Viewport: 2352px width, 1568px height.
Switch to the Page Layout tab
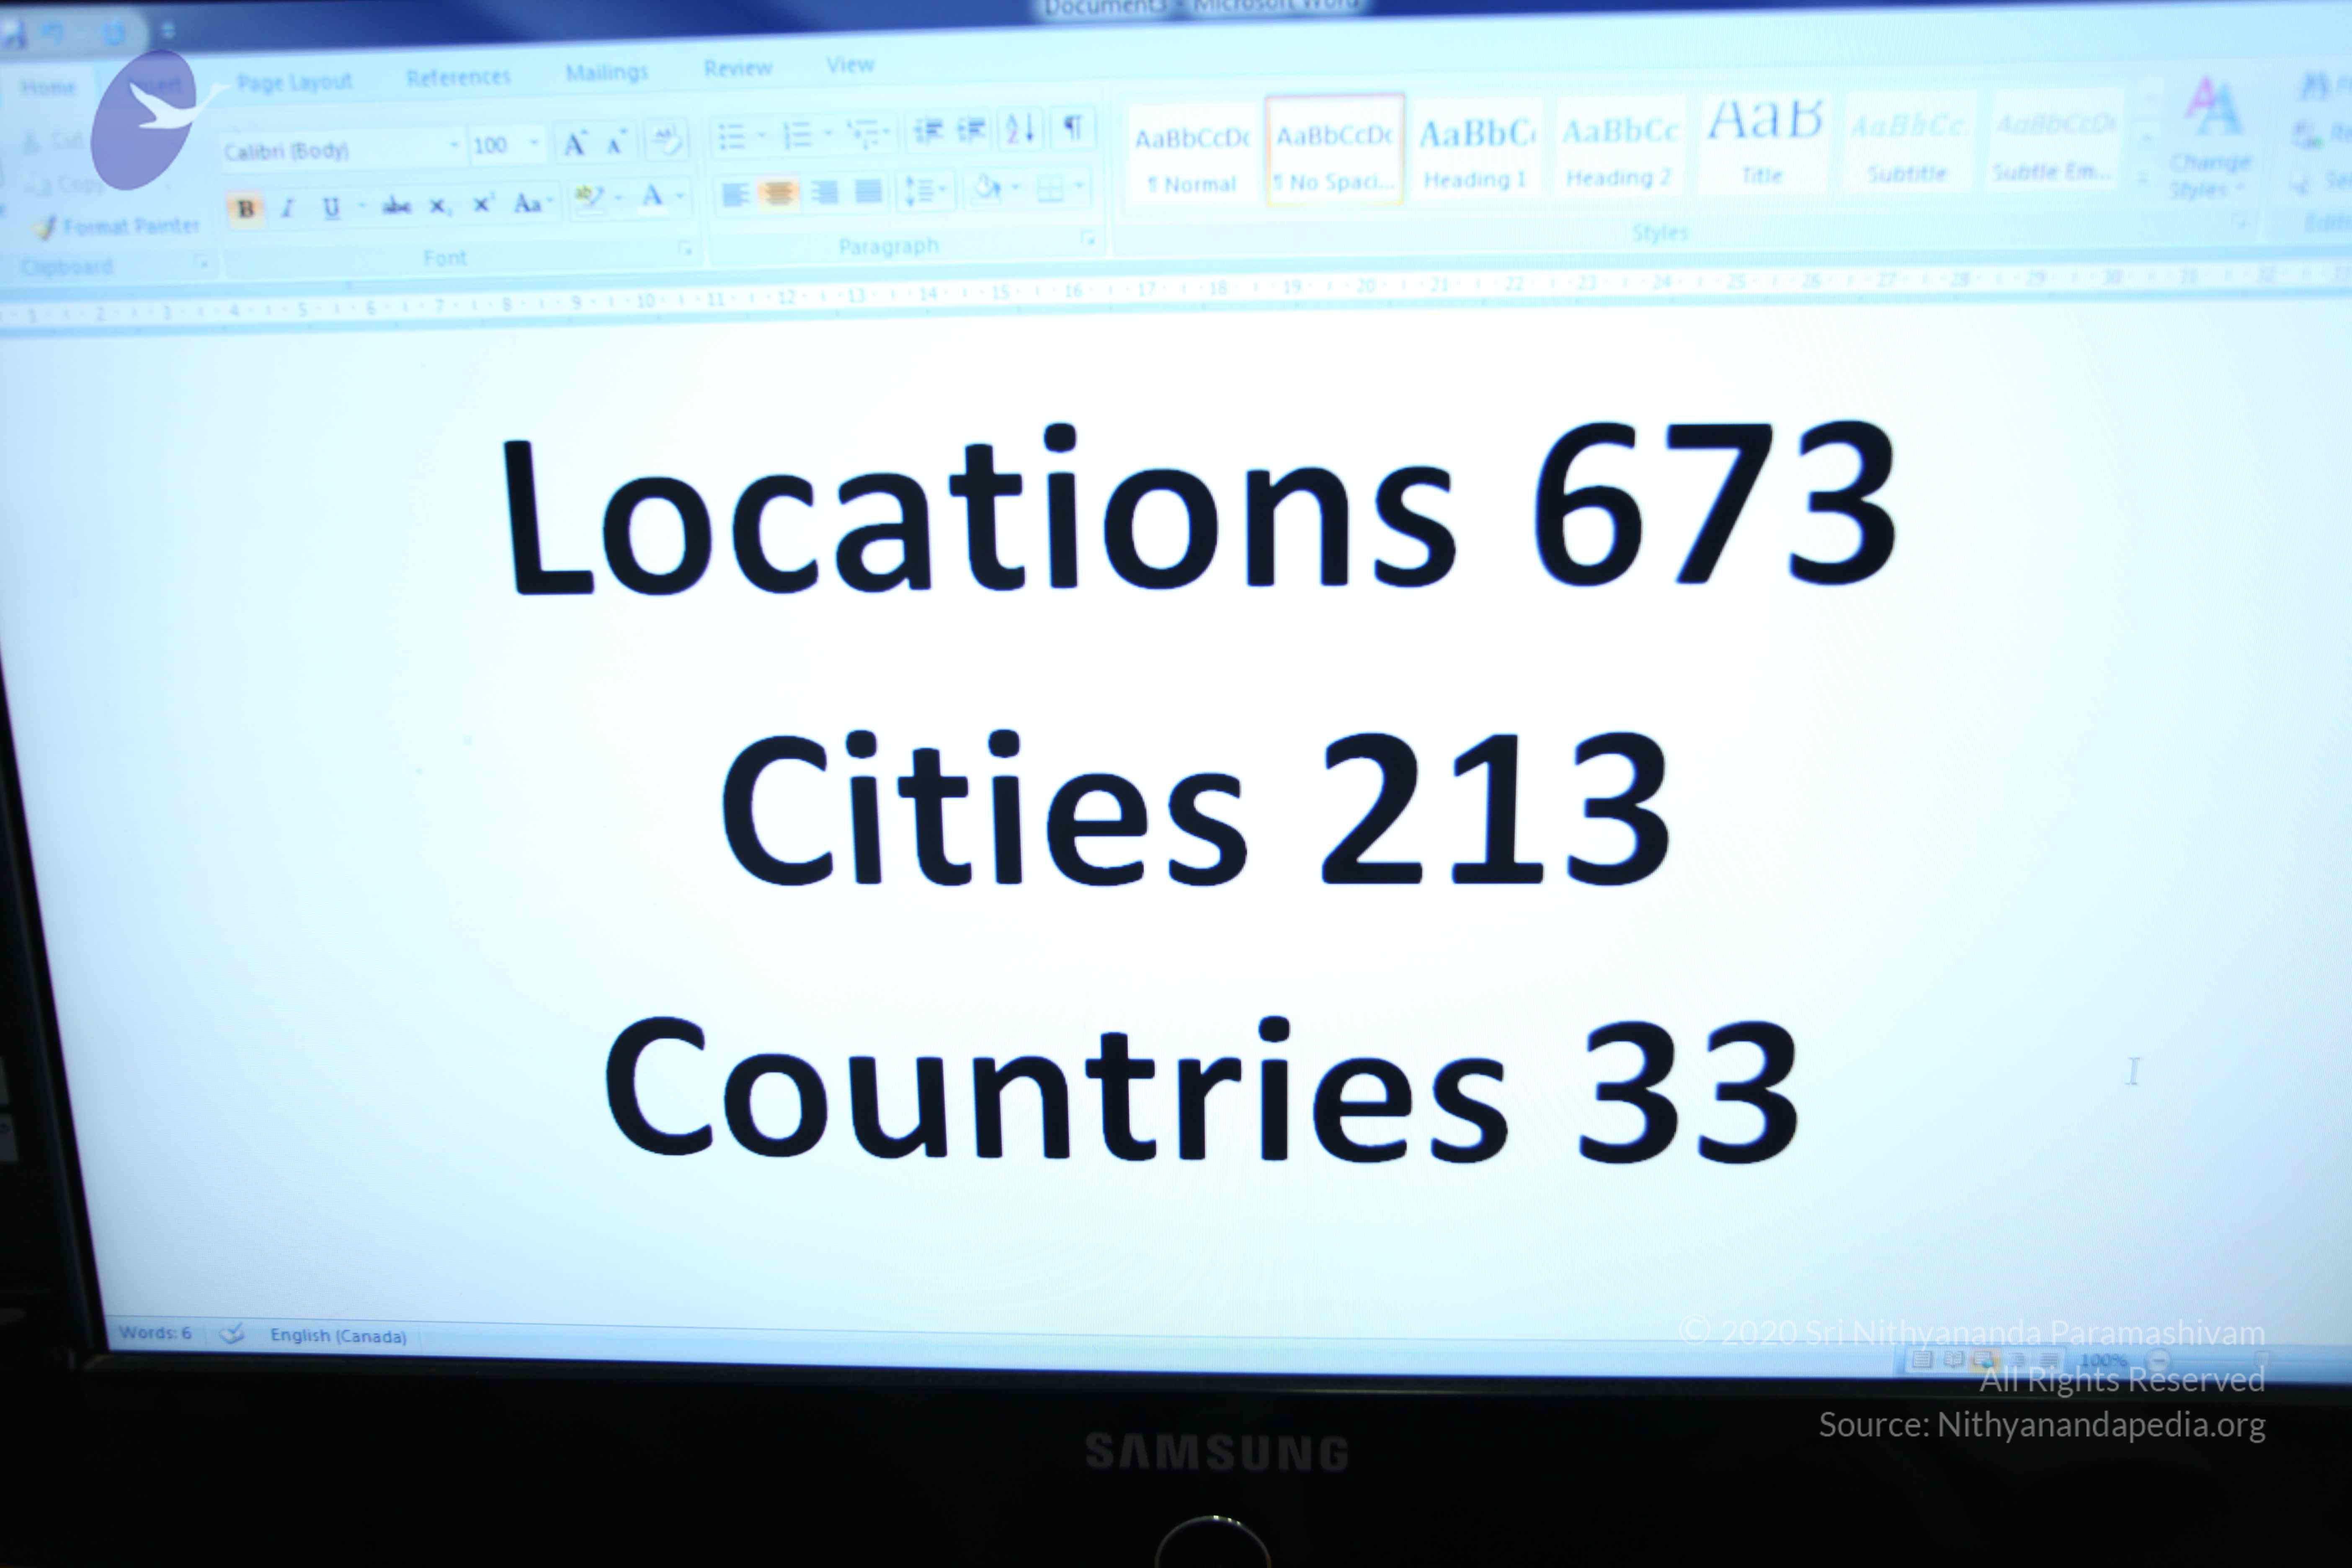(294, 82)
